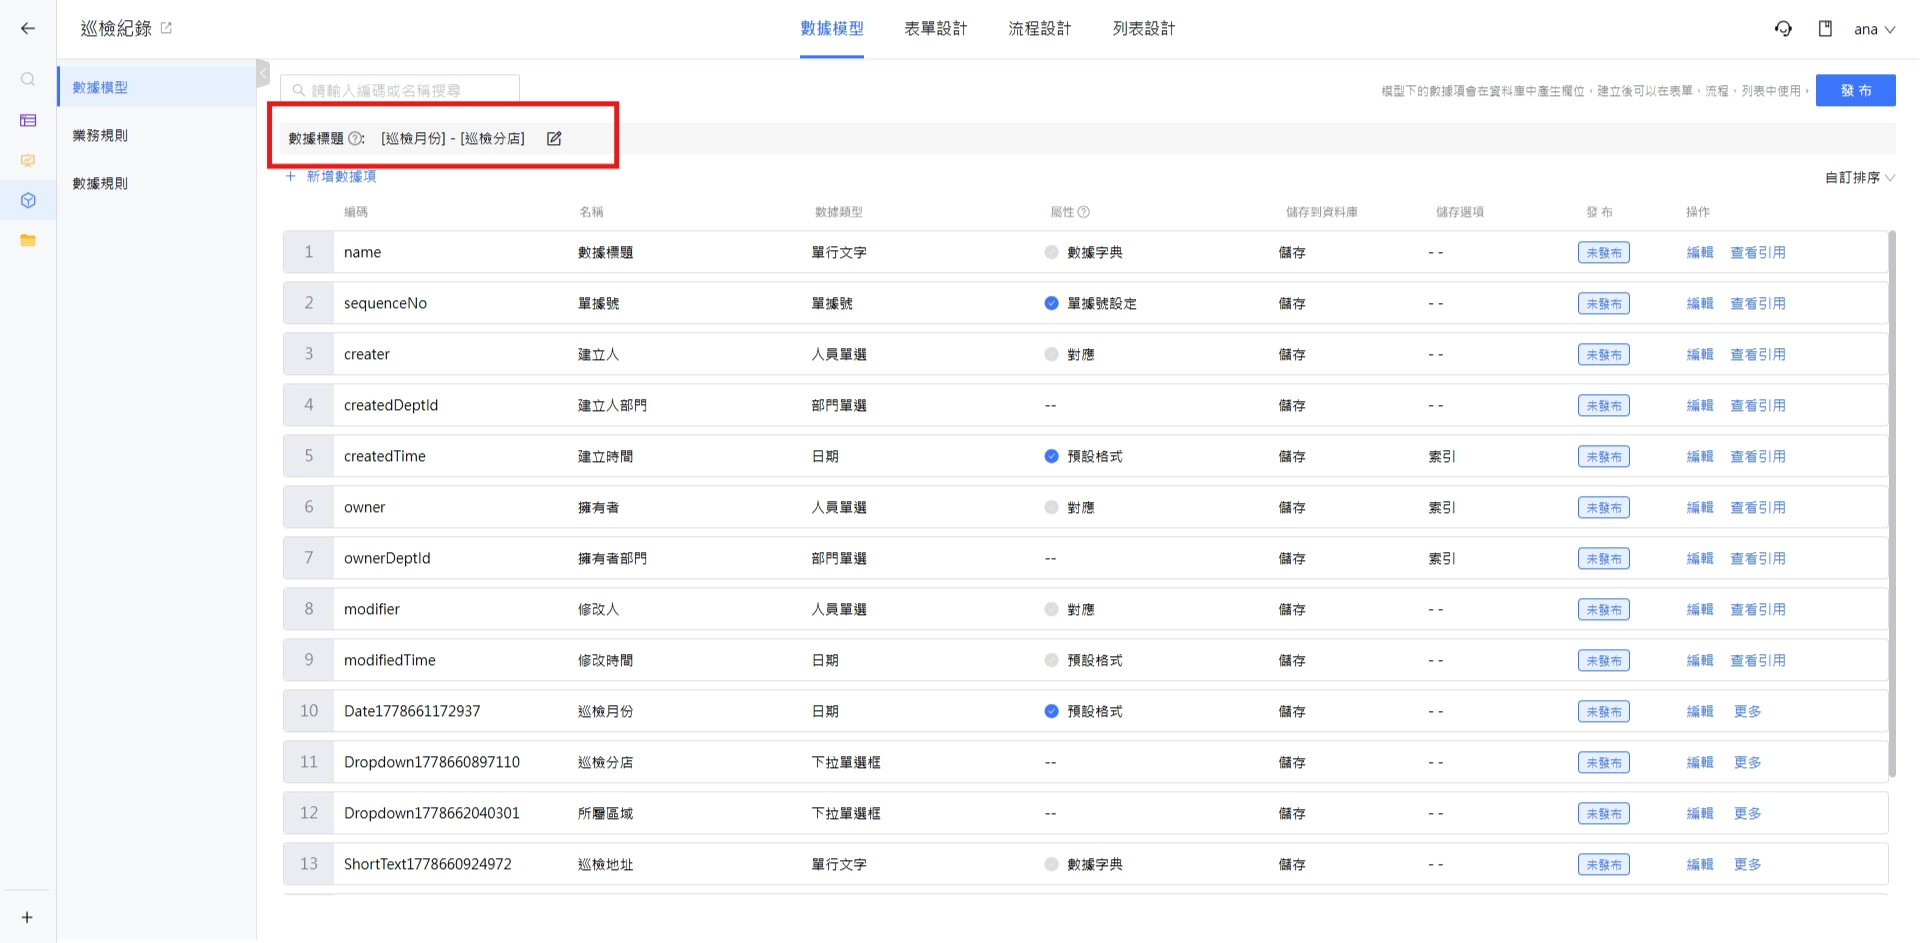This screenshot has height=943, width=1920.
Task: Select the Dropdown1778662040301 code cell
Action: tap(432, 813)
